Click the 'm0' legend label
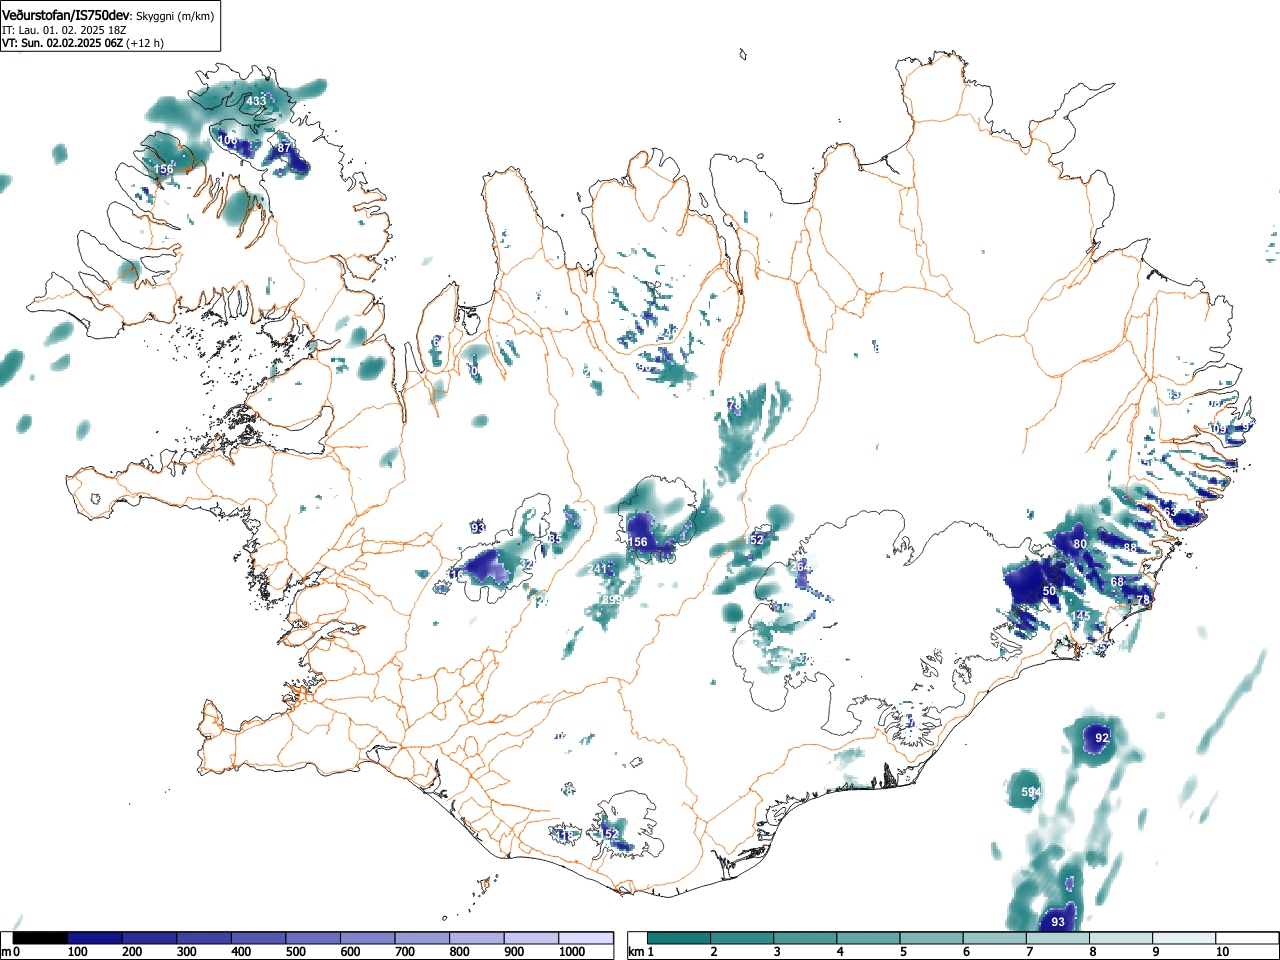Image resolution: width=1280 pixels, height=960 pixels. click(10, 952)
